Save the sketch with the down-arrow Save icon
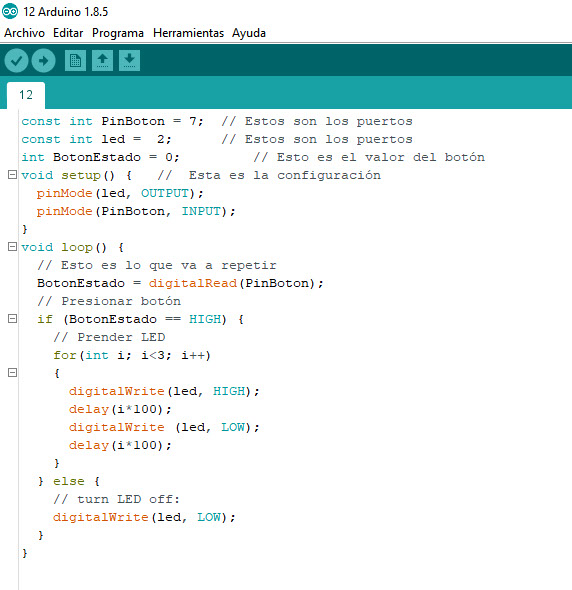This screenshot has height=590, width=572. tap(129, 61)
